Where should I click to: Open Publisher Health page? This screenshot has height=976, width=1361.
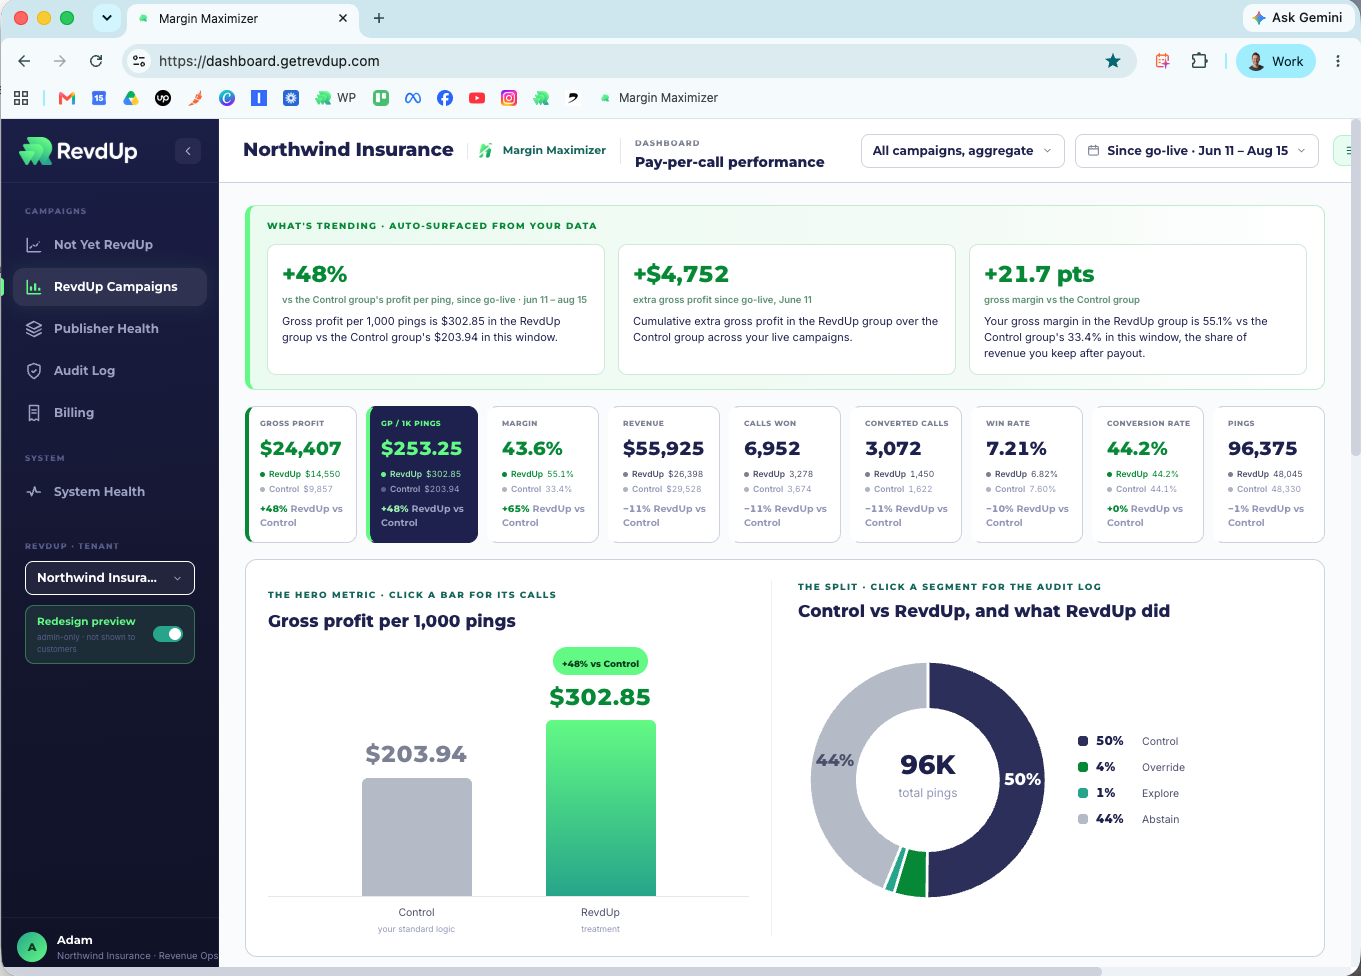point(110,329)
